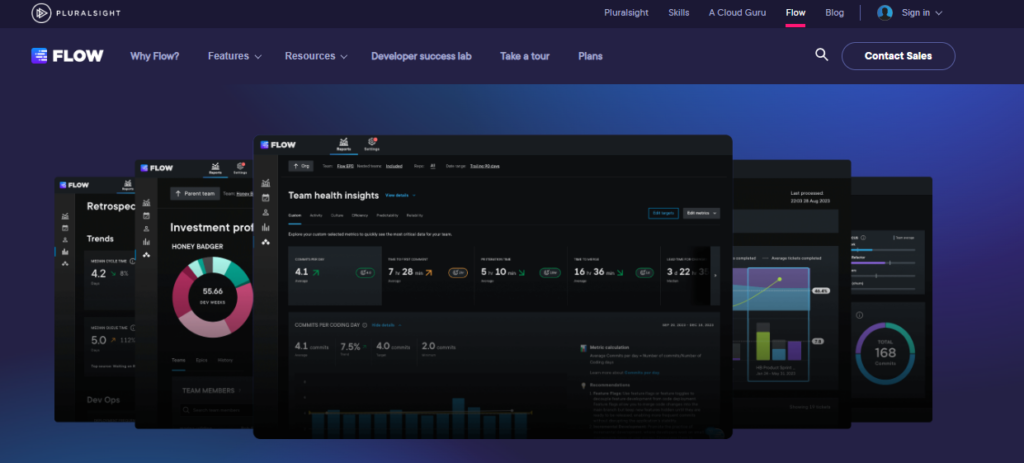
Task: Open the Edit metrics dropdown
Action: pyautogui.click(x=701, y=214)
